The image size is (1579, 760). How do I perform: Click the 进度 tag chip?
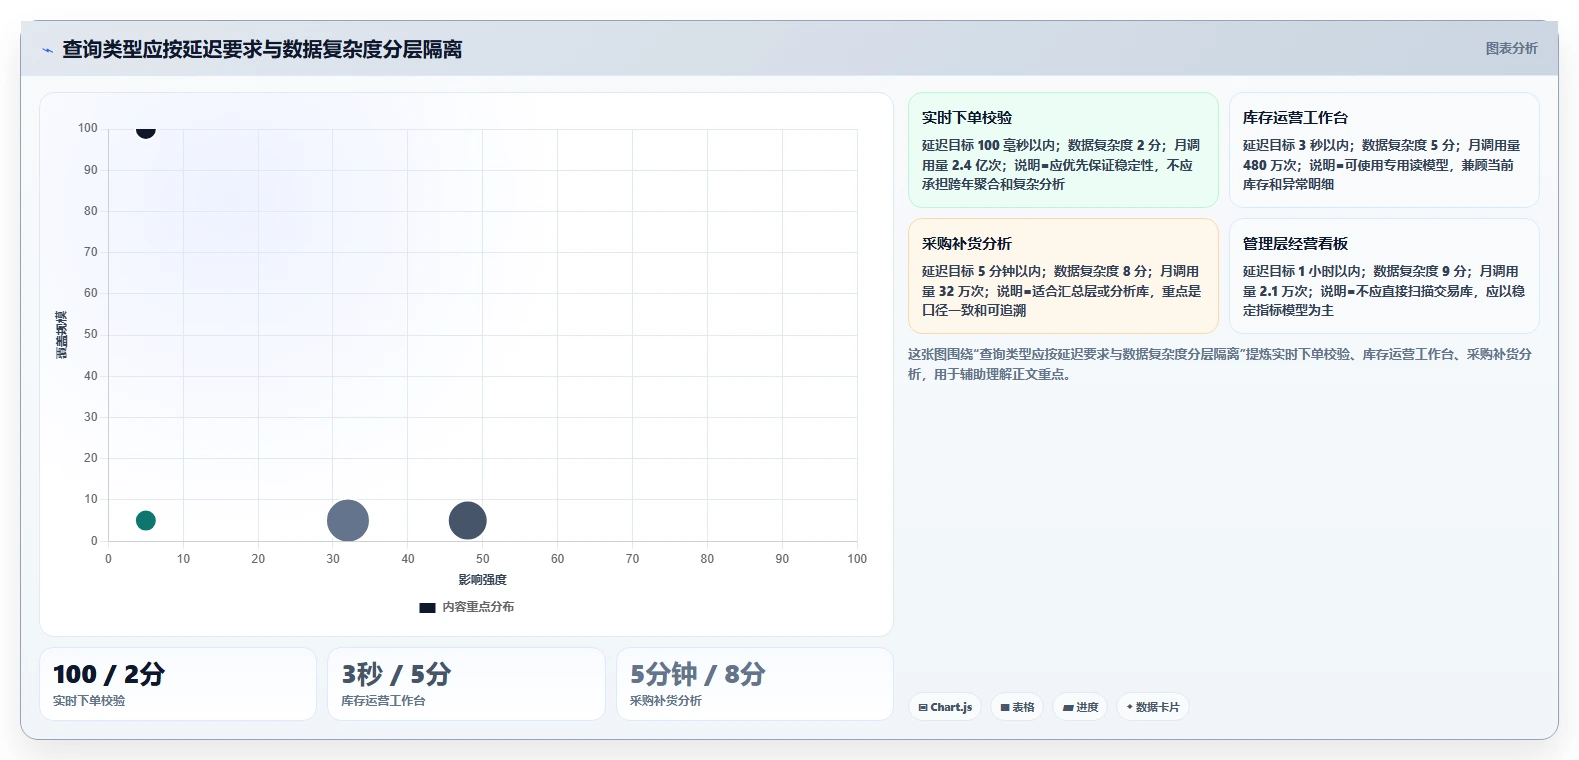tap(1080, 707)
